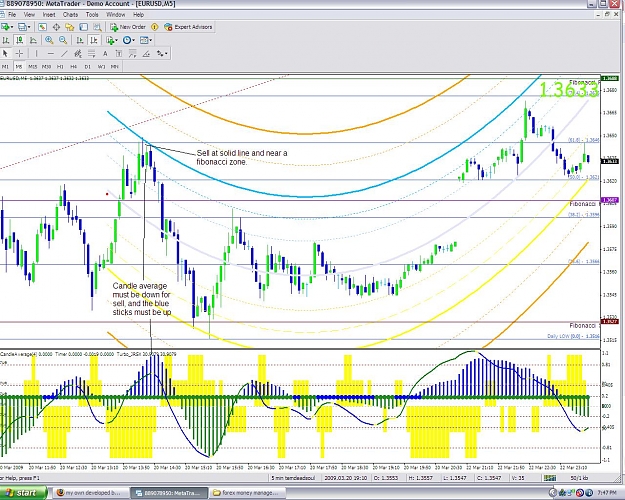Switch timeframe to H4
The height and width of the screenshot is (500, 625).
pos(74,67)
